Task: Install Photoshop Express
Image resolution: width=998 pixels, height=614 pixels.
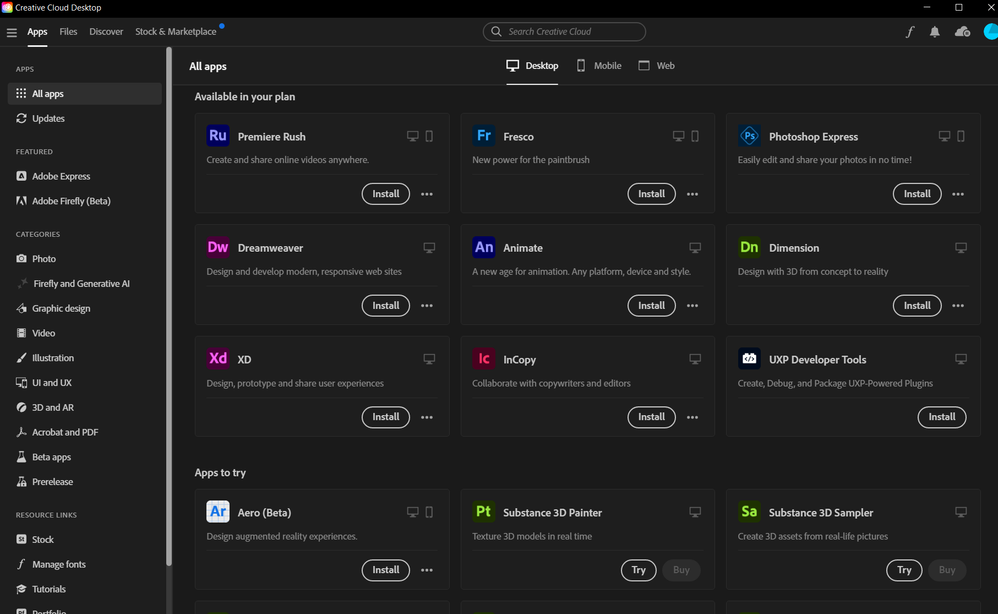Action: point(916,193)
